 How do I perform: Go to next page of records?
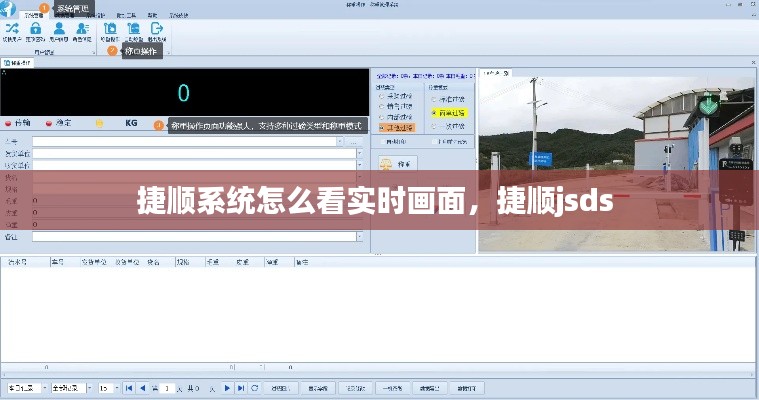[227, 387]
